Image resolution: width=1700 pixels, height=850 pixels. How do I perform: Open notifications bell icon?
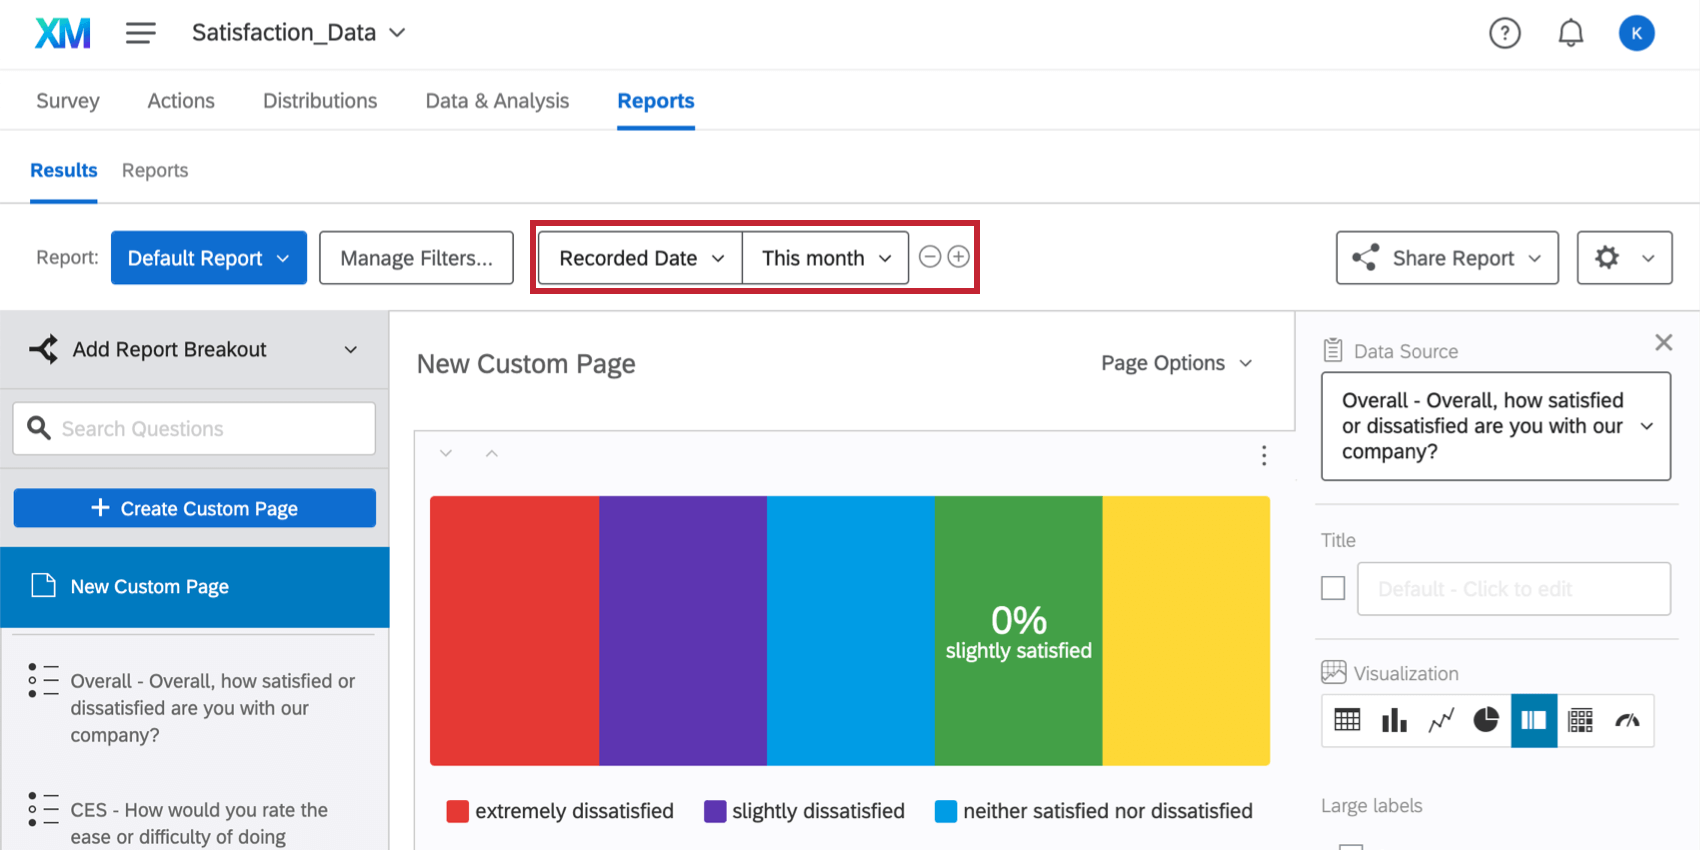point(1571,33)
